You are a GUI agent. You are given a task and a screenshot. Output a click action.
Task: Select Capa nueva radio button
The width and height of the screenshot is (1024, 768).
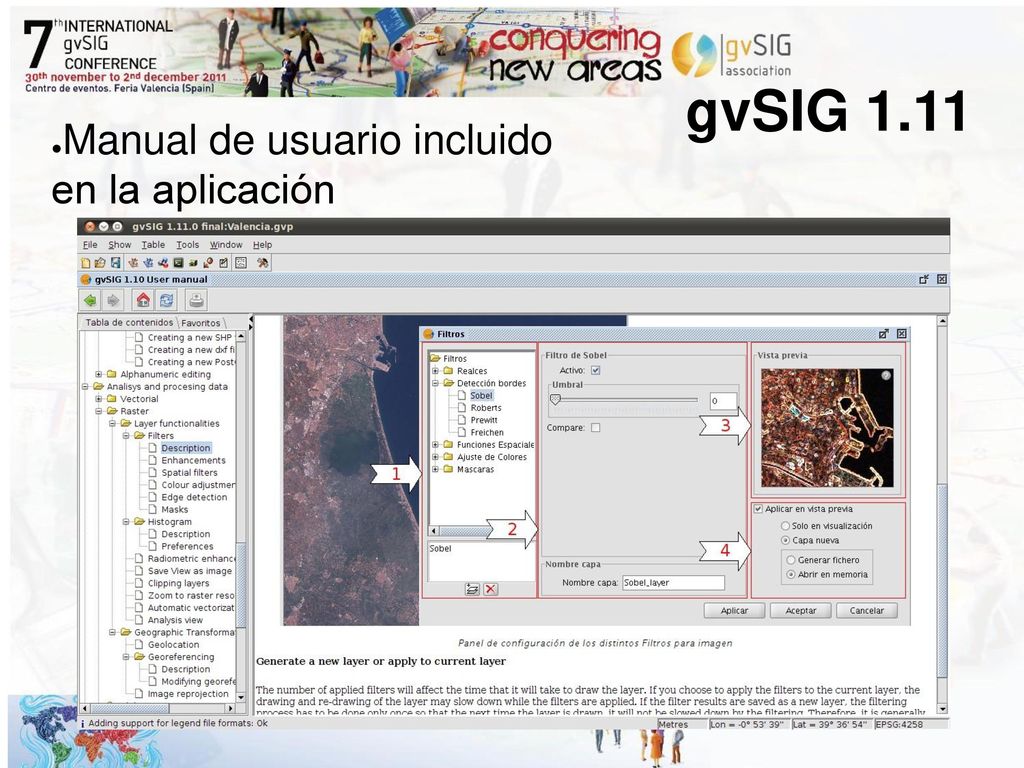pyautogui.click(x=786, y=540)
